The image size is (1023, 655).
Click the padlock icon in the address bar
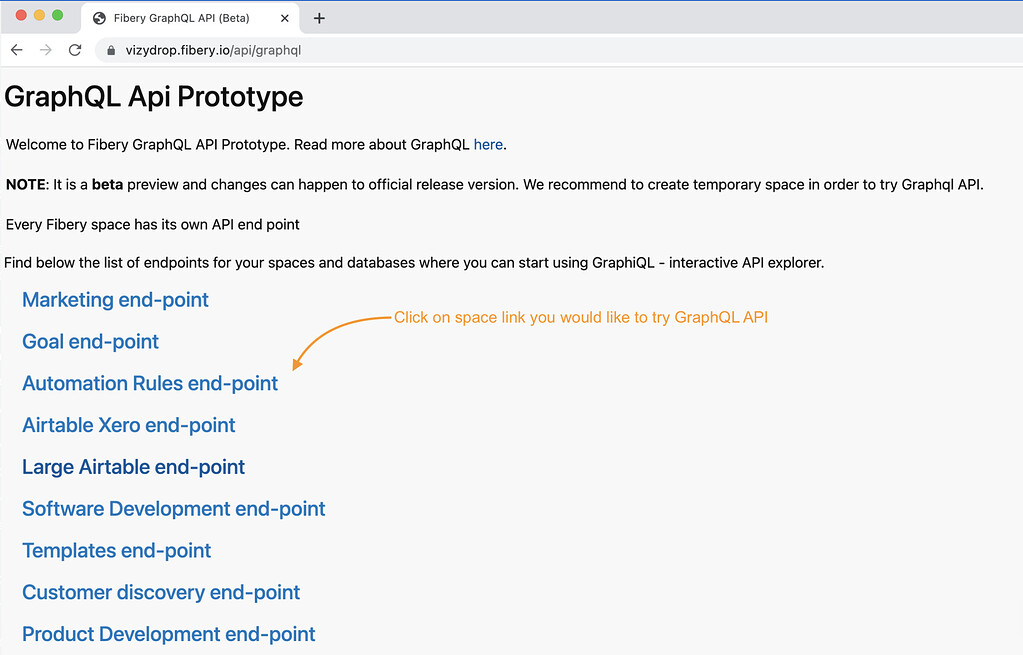click(110, 49)
